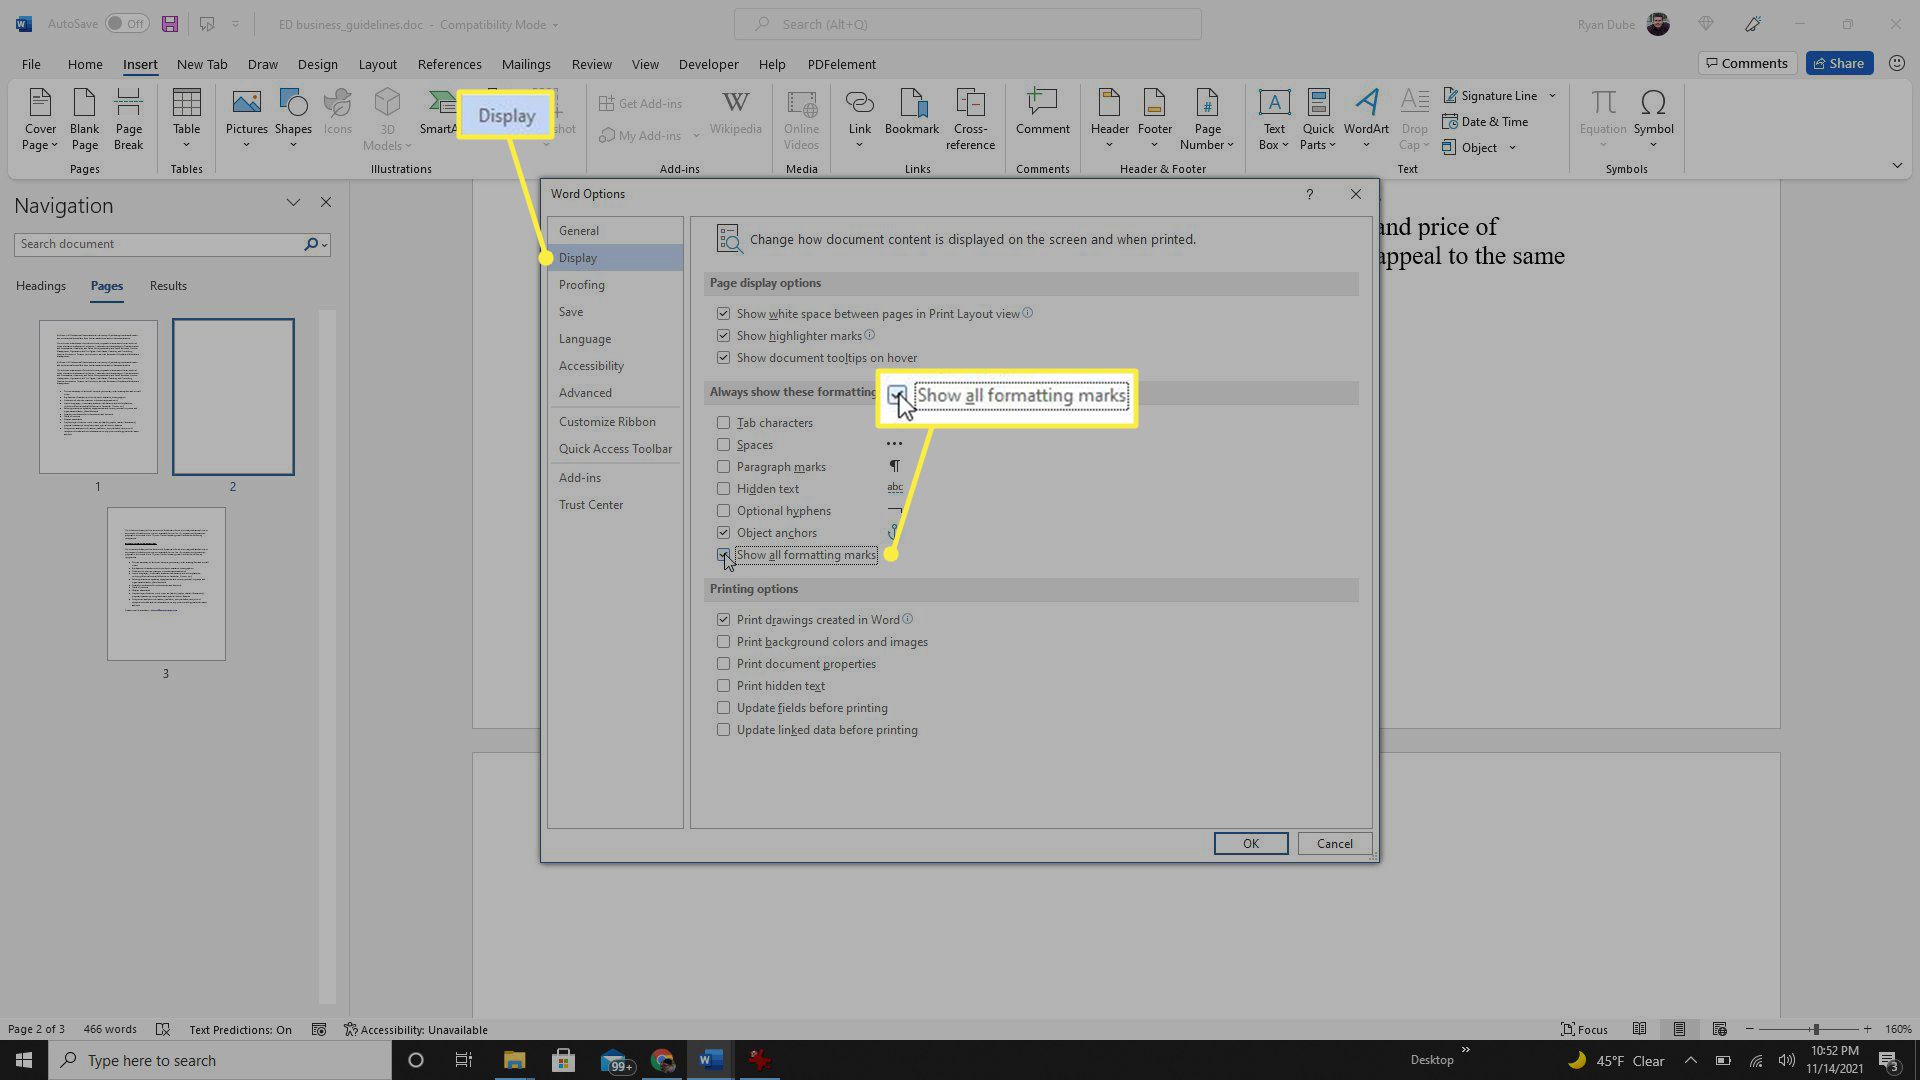The height and width of the screenshot is (1080, 1920).
Task: Click the Cancel button to dismiss
Action: pyautogui.click(x=1335, y=843)
